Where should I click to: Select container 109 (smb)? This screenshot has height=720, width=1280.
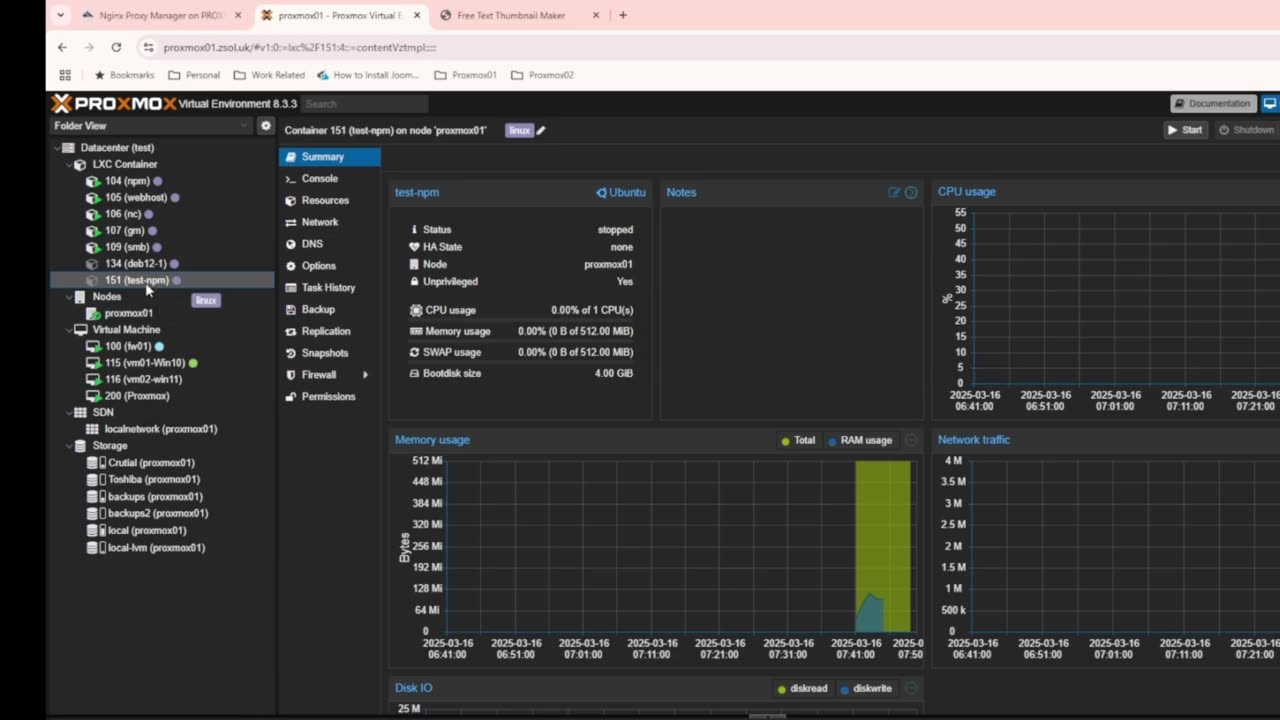click(x=127, y=247)
